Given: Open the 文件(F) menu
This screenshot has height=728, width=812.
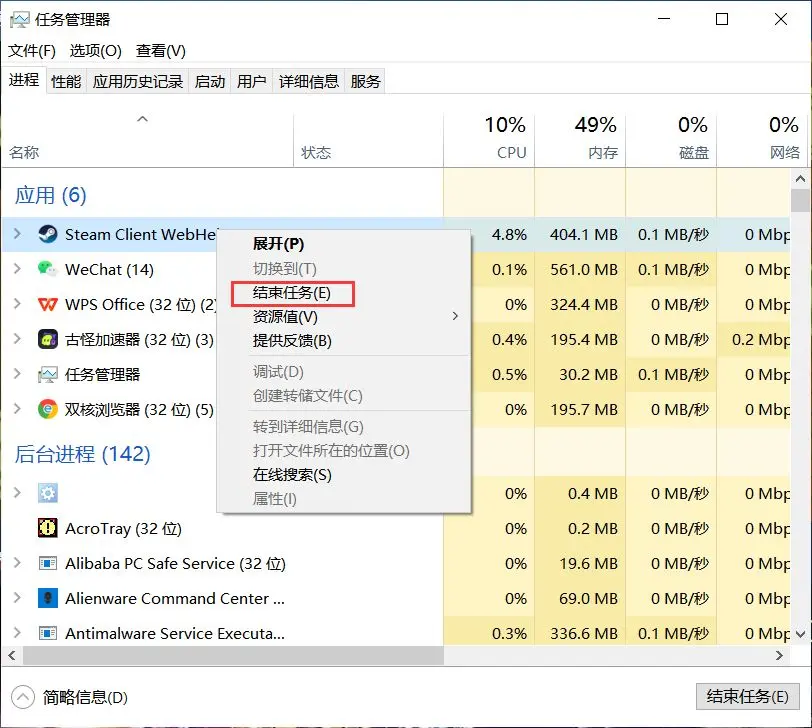Looking at the screenshot, I should pos(32,51).
